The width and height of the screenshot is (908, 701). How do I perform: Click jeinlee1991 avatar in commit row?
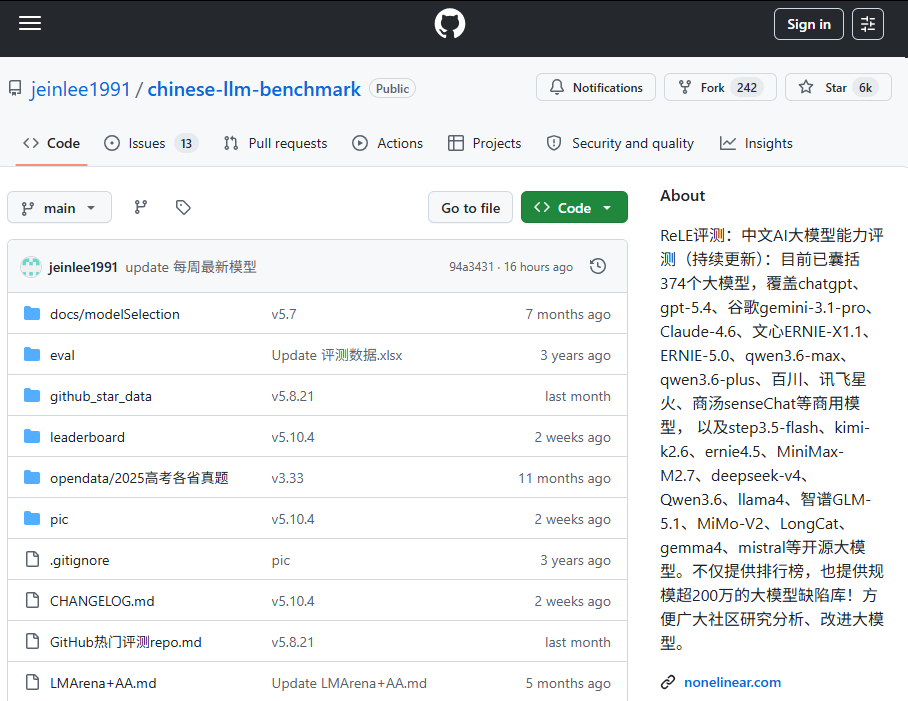coord(31,267)
